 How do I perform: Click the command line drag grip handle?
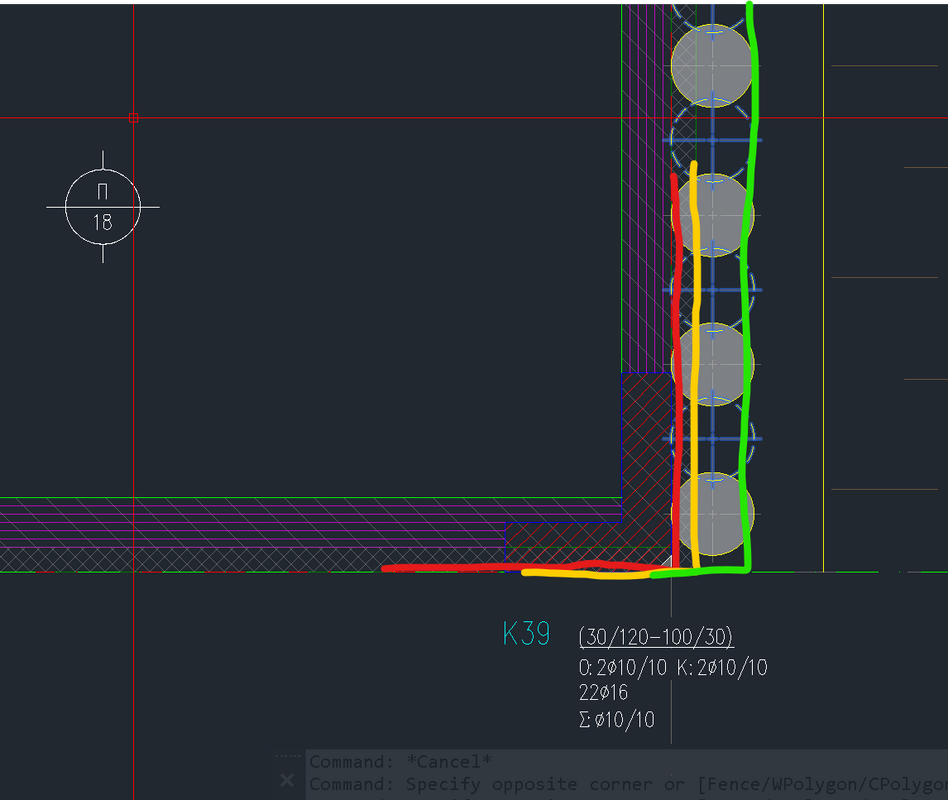click(287, 757)
